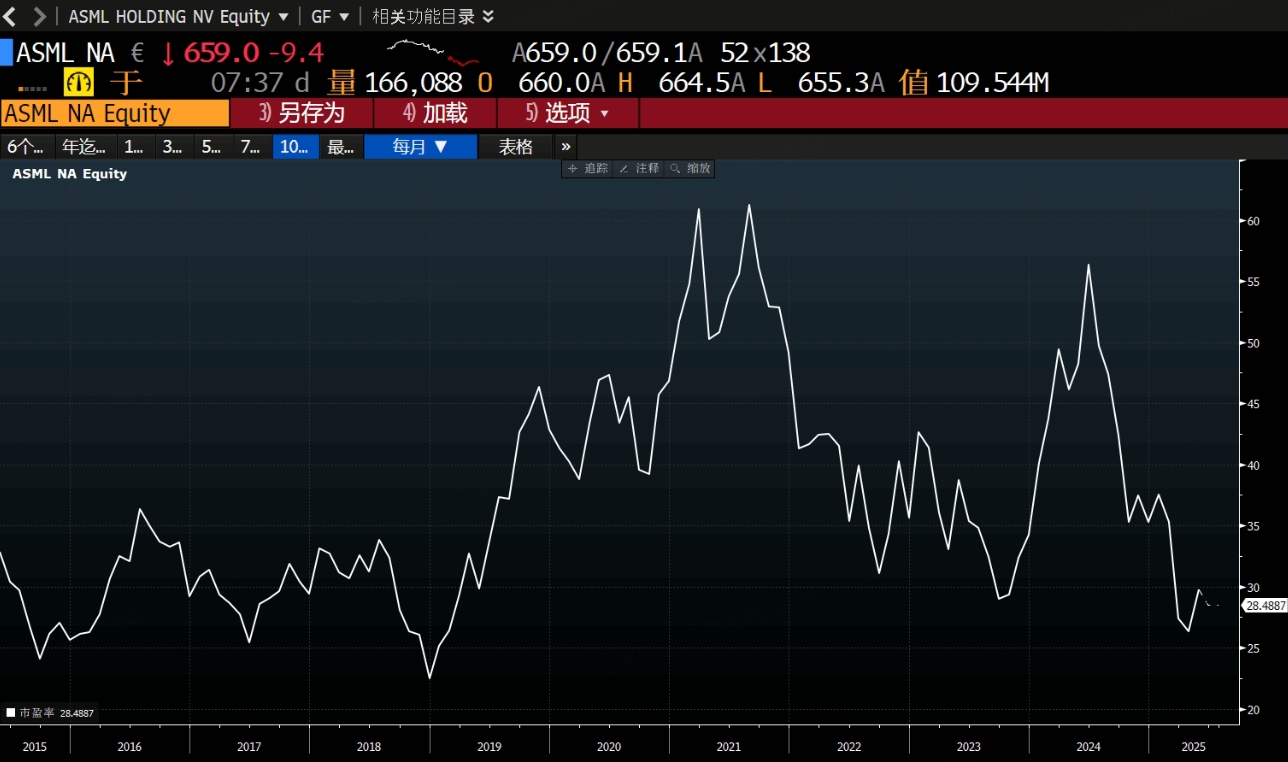Open the ASML HOLDING NV Equity dropdown

click(179, 16)
